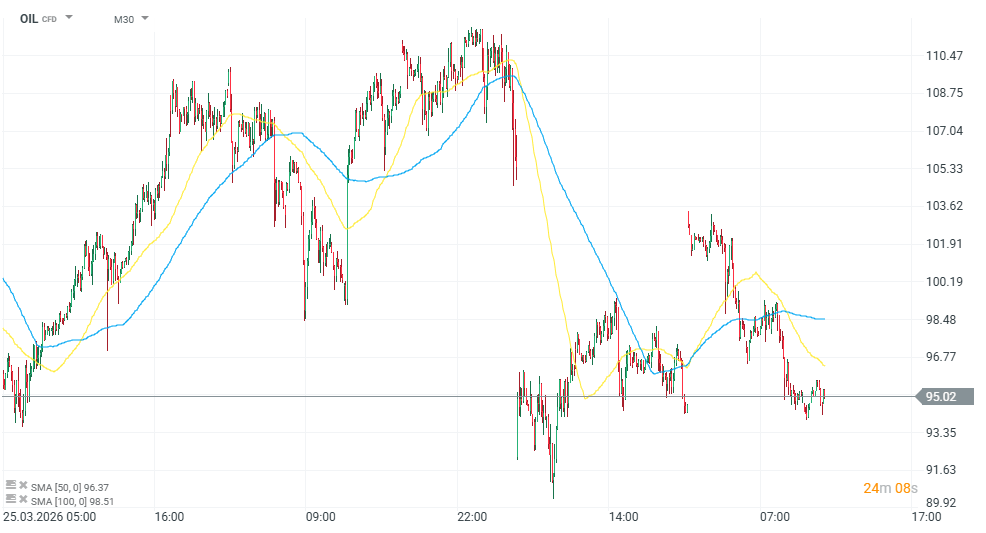Click the 17:00 time axis label
The image size is (986, 533).
point(926,517)
